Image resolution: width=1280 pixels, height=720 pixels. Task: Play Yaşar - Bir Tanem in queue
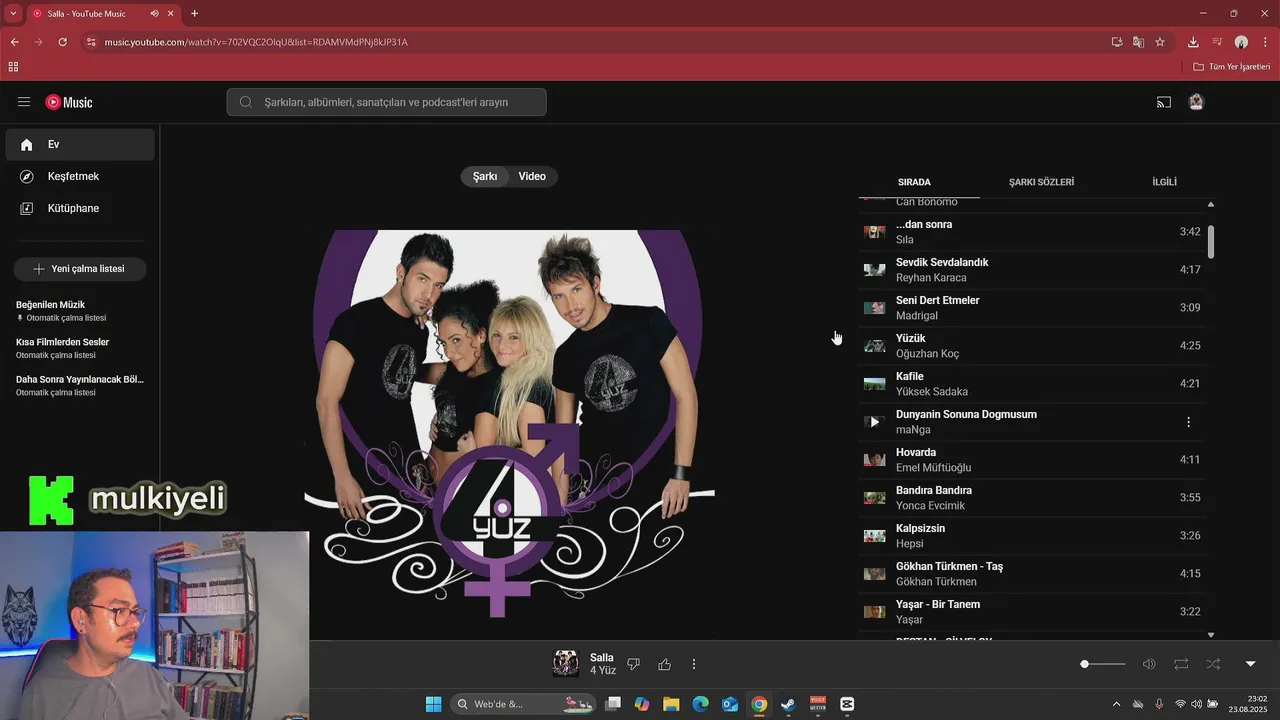tap(1033, 612)
